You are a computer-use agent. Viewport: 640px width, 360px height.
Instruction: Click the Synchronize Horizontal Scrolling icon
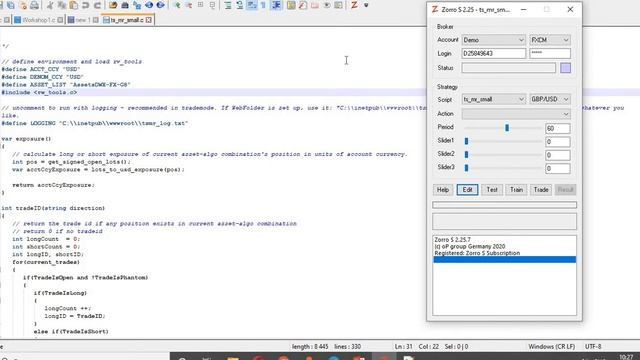click(212, 5)
